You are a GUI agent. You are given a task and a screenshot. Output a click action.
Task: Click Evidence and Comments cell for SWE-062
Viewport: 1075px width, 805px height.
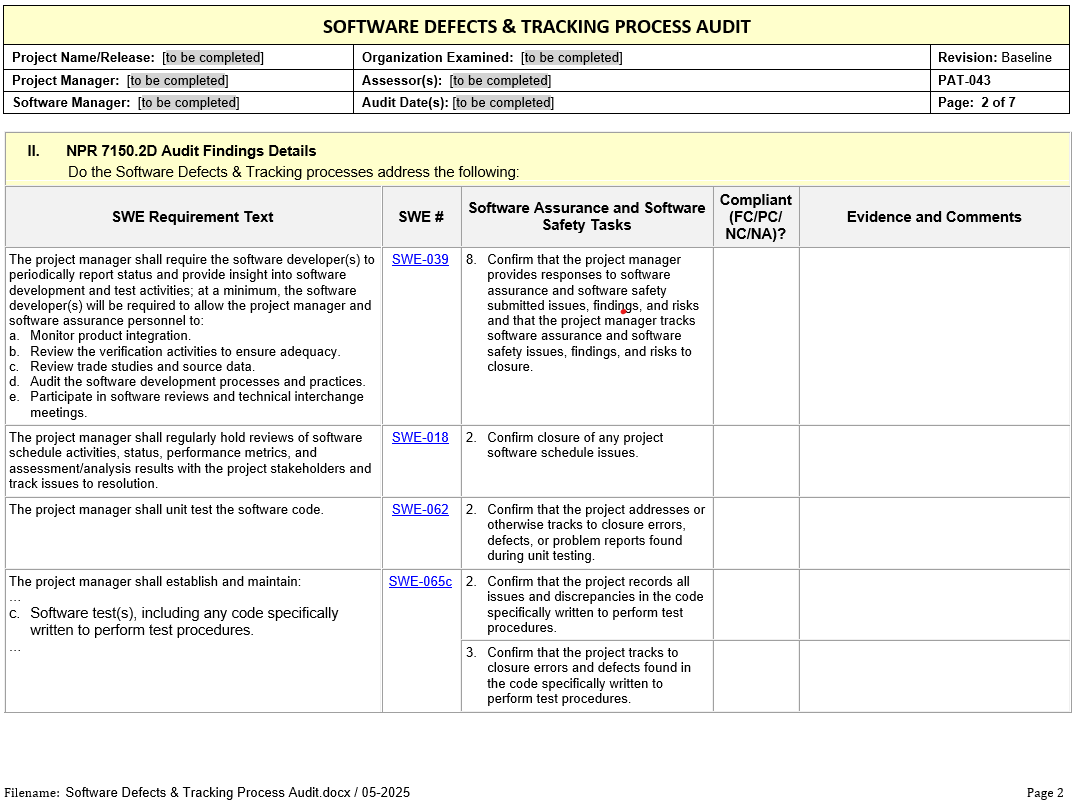coord(934,533)
